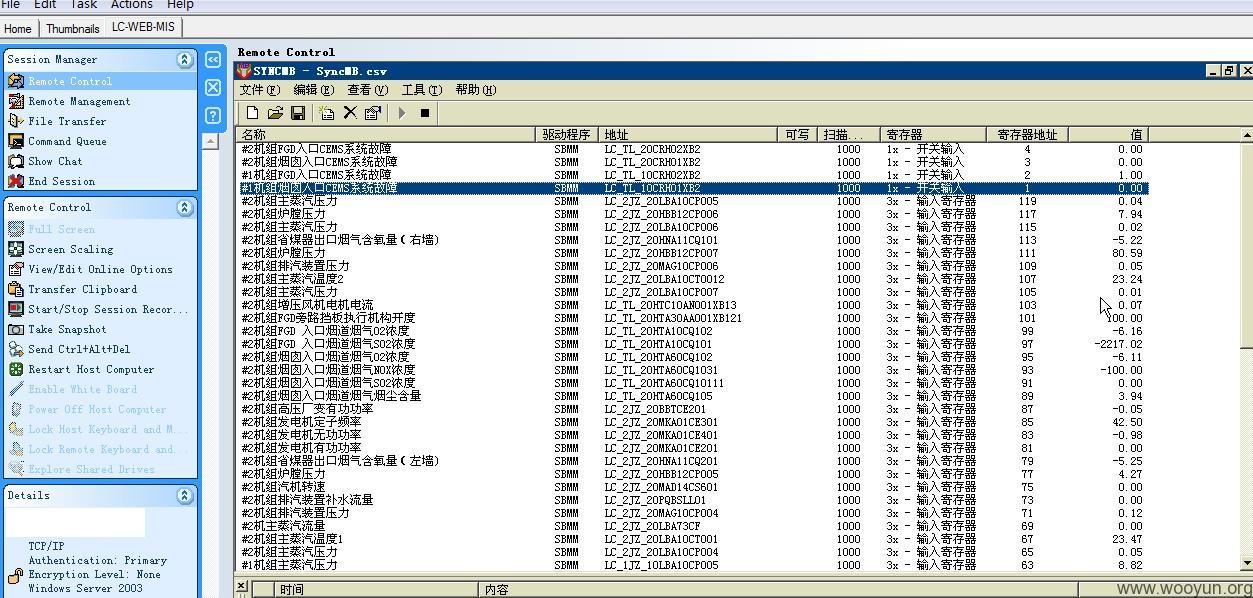Click the Delete X toolbar icon

350,113
